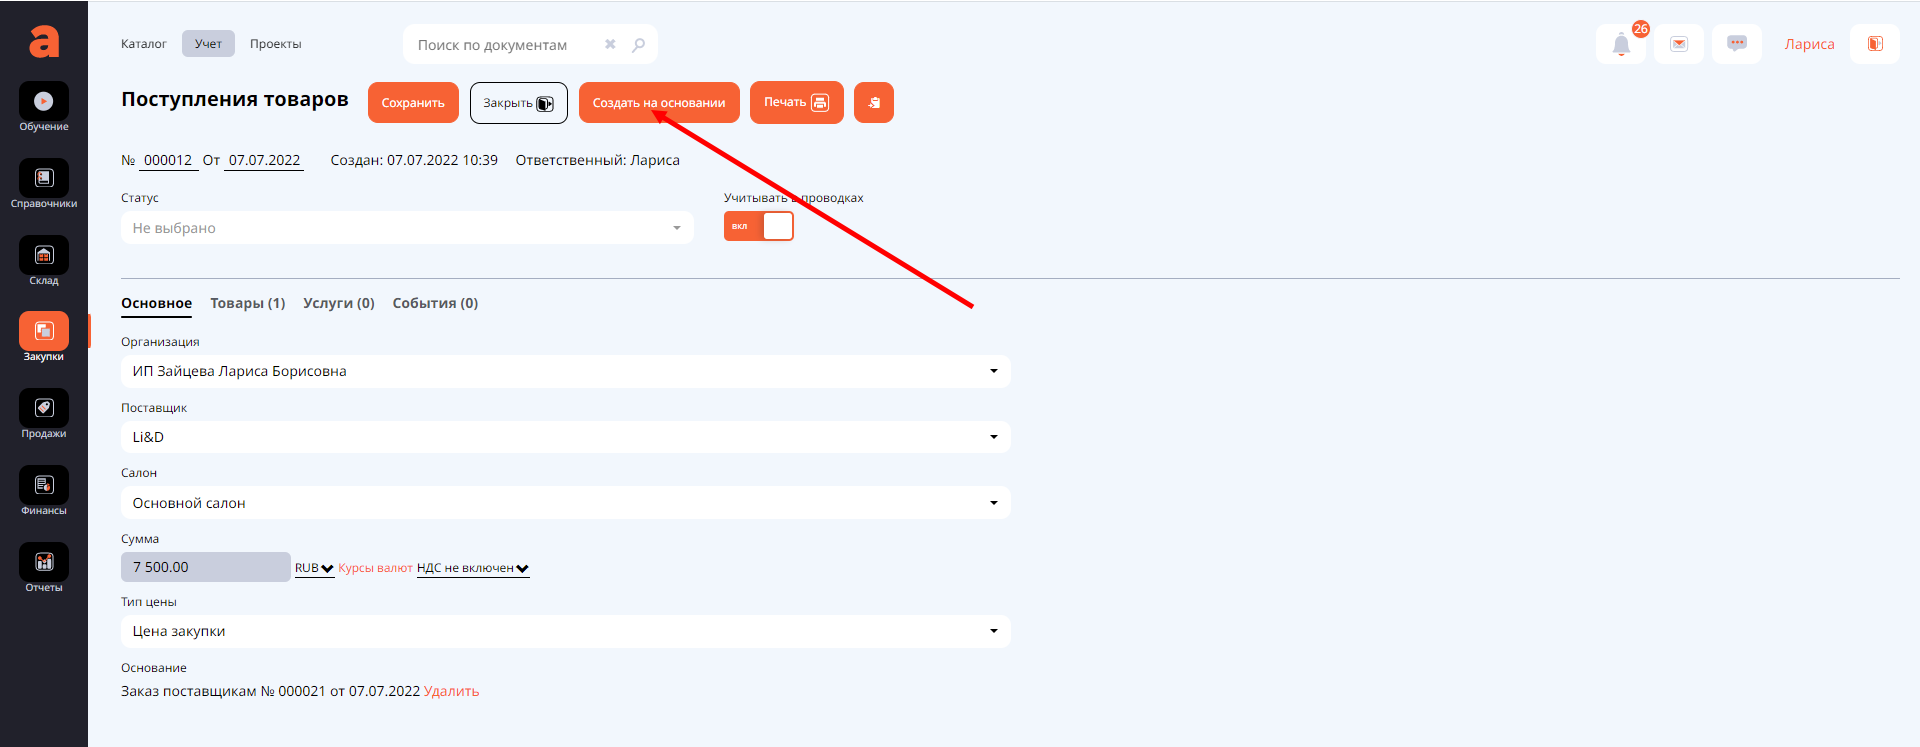This screenshot has width=1920, height=747.
Task: Expand the Статус dropdown
Action: point(407,228)
